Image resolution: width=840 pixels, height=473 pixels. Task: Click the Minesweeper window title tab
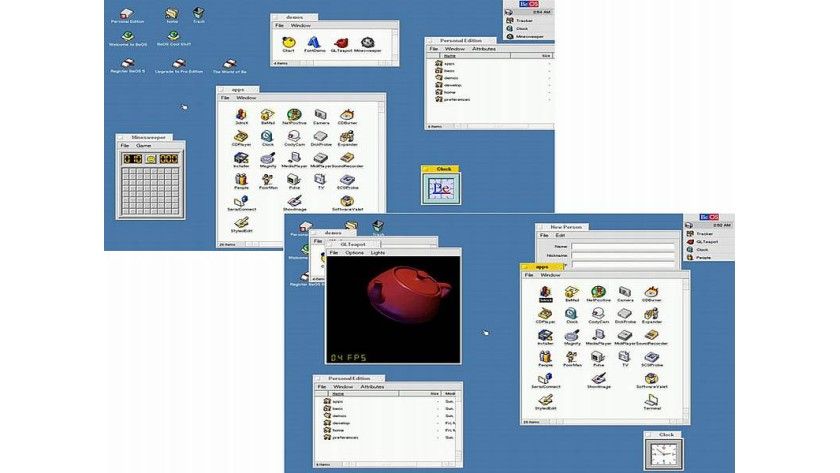pos(144,138)
